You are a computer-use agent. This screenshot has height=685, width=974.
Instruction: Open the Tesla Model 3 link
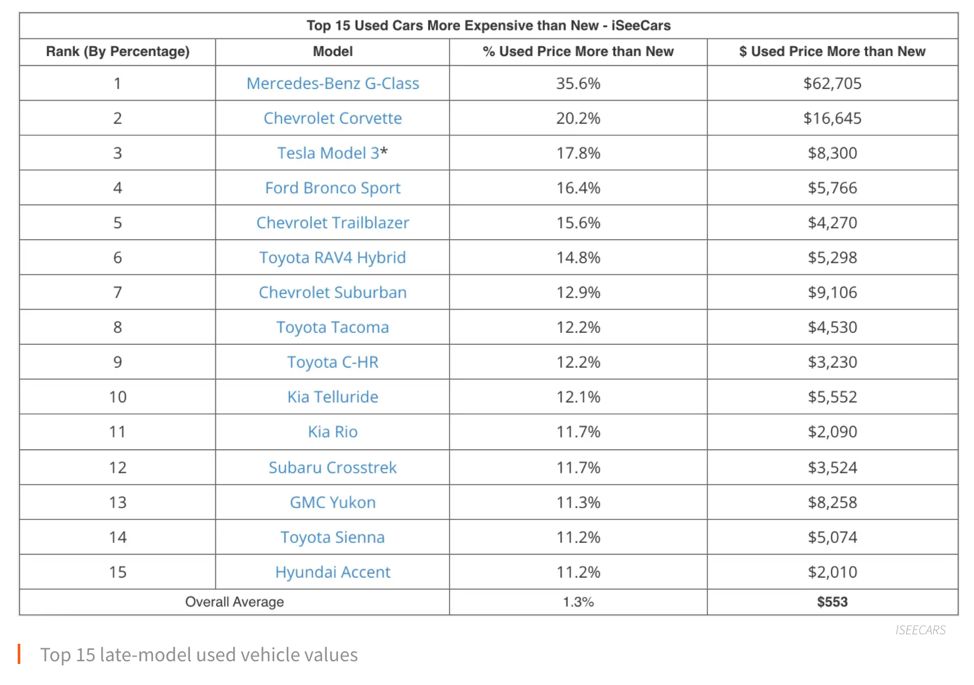pyautogui.click(x=326, y=153)
